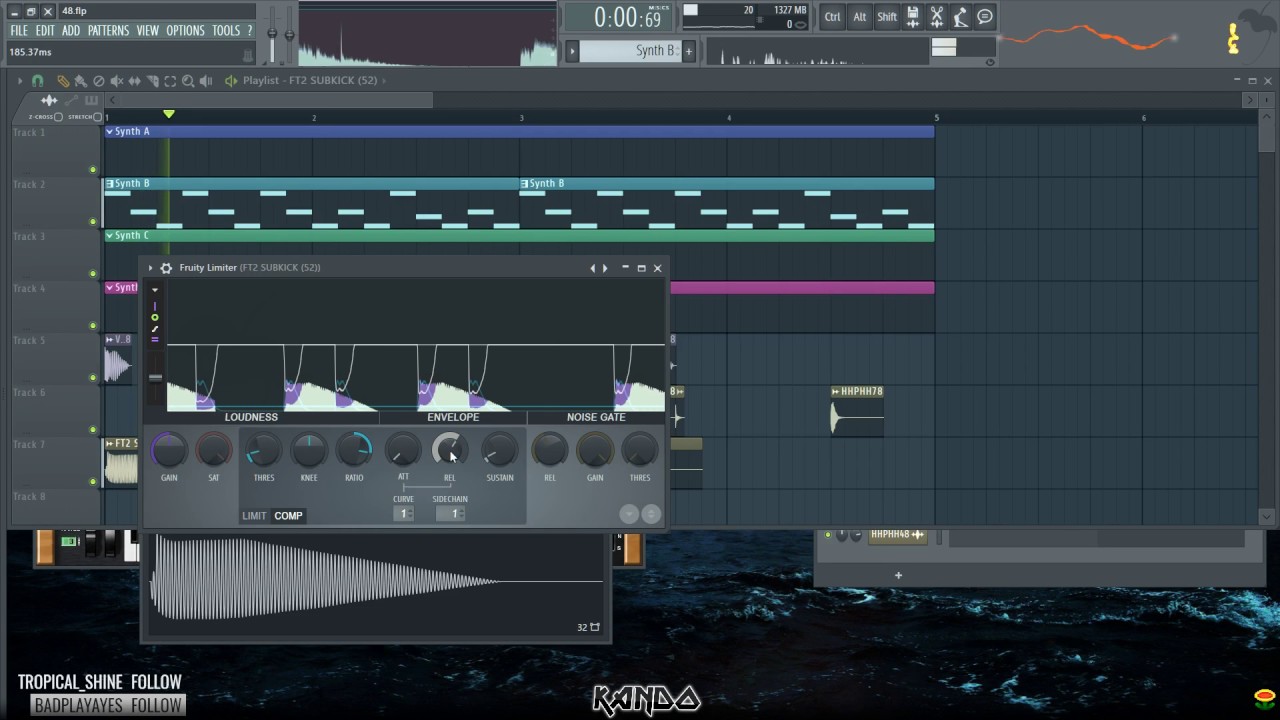
Task: Enable the STRETCH checkbox
Action: [x=97, y=117]
